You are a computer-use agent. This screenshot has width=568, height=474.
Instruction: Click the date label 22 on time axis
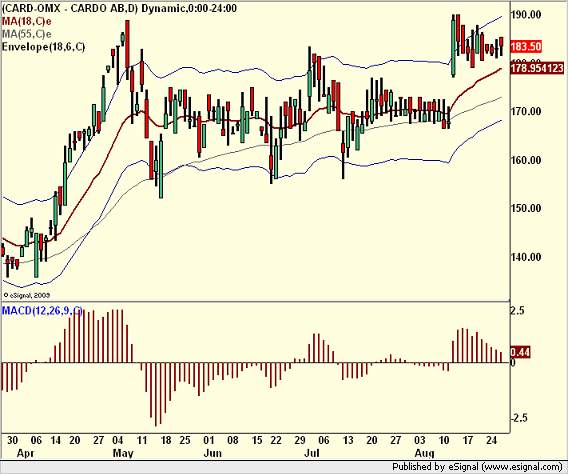[276, 440]
